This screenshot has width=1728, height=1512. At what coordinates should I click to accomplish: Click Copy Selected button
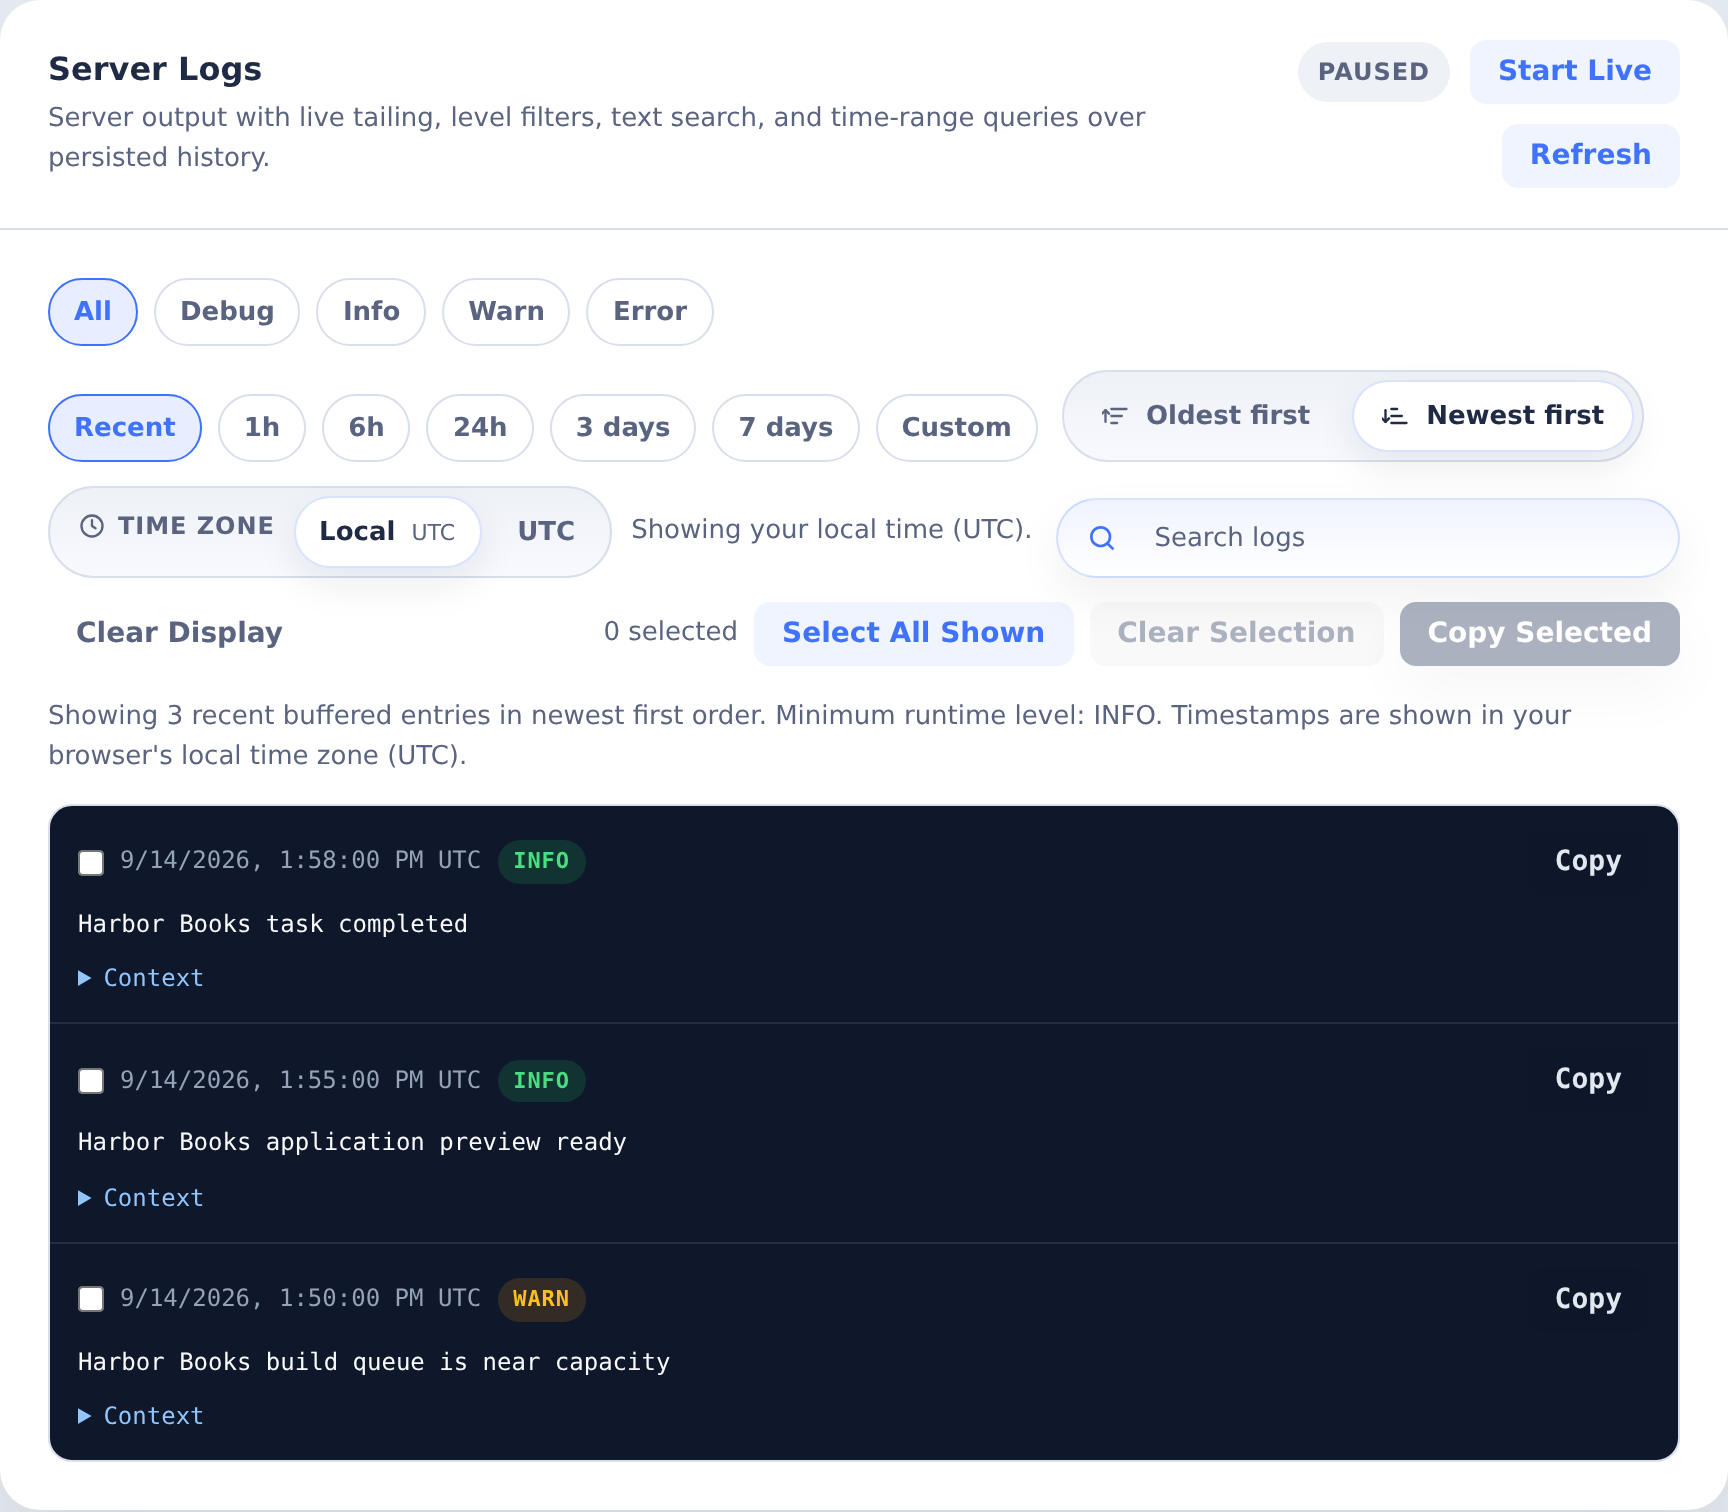(x=1540, y=634)
